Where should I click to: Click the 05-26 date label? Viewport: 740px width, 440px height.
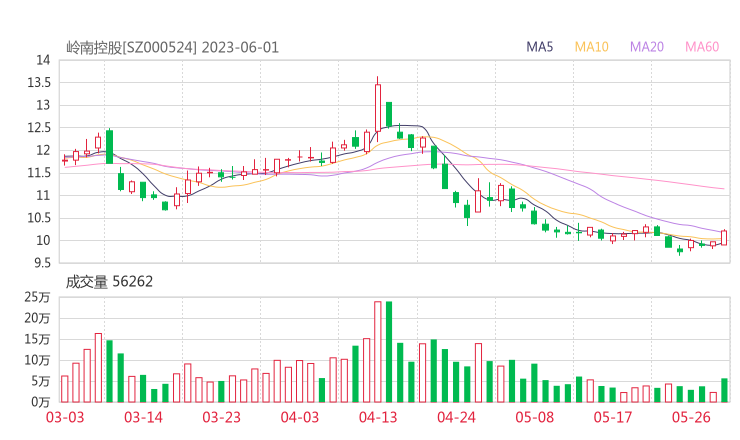691,417
